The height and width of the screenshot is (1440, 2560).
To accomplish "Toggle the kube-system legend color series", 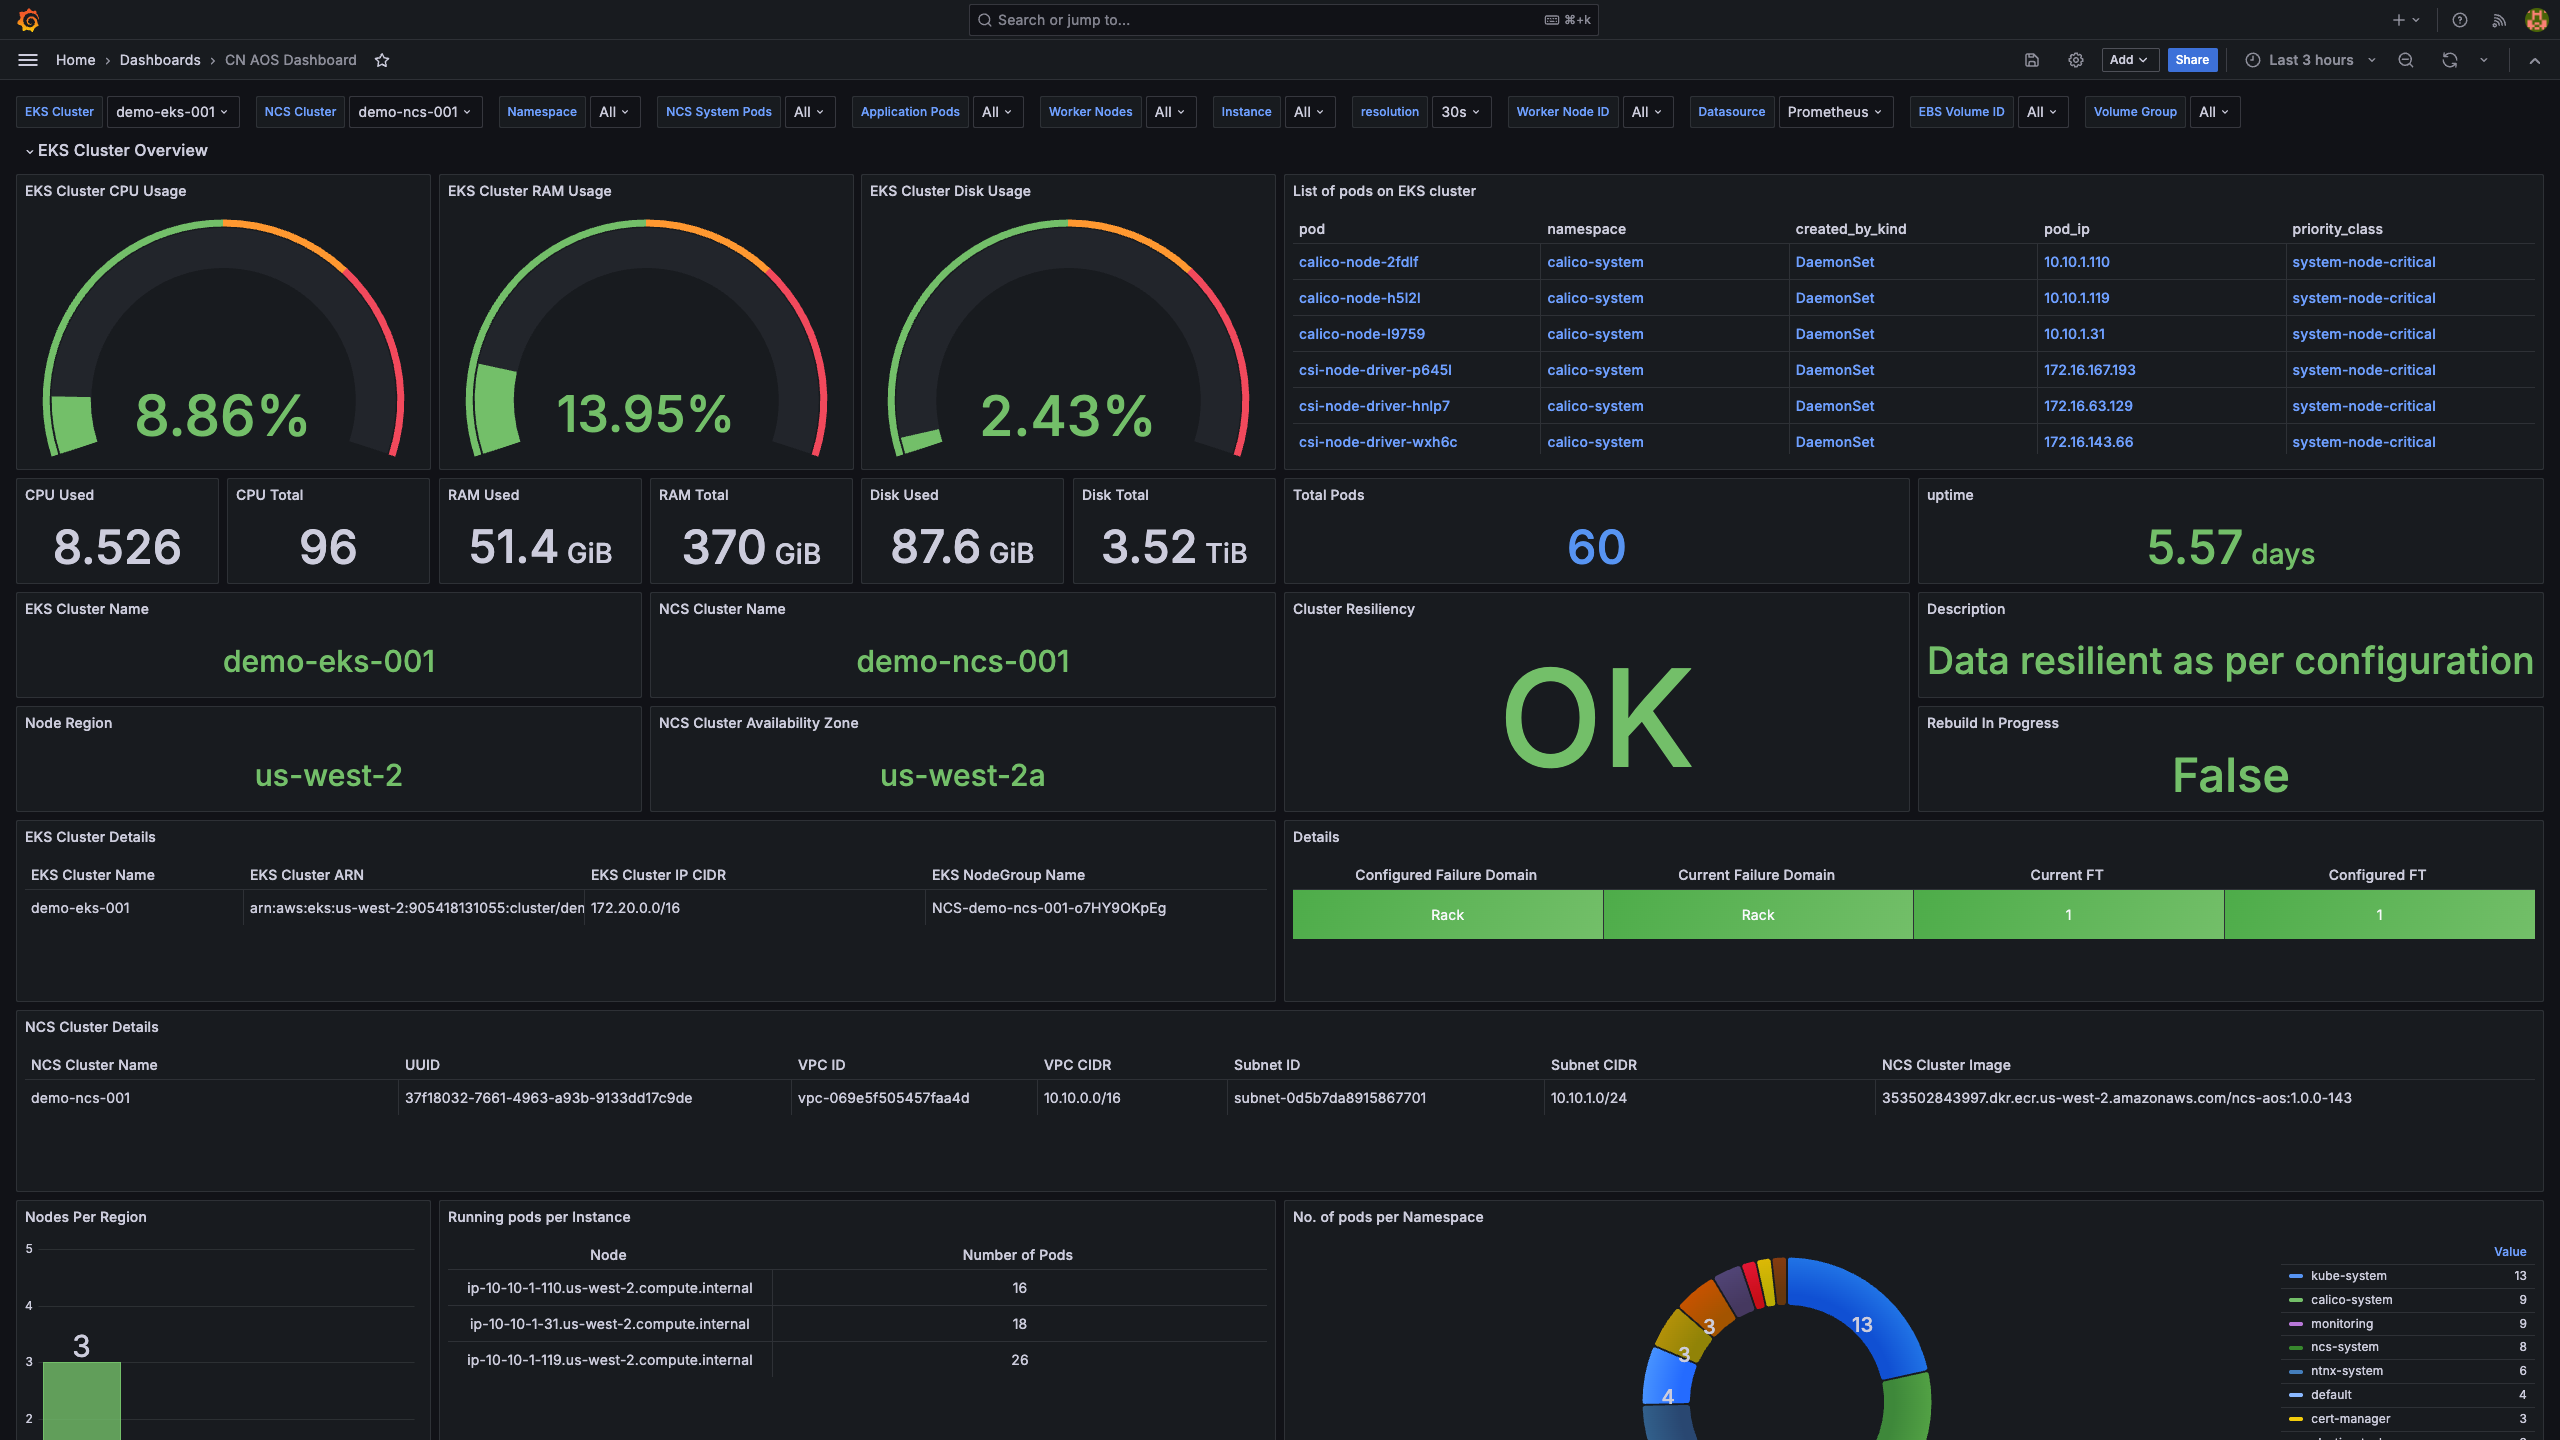I will click(x=2296, y=1276).
